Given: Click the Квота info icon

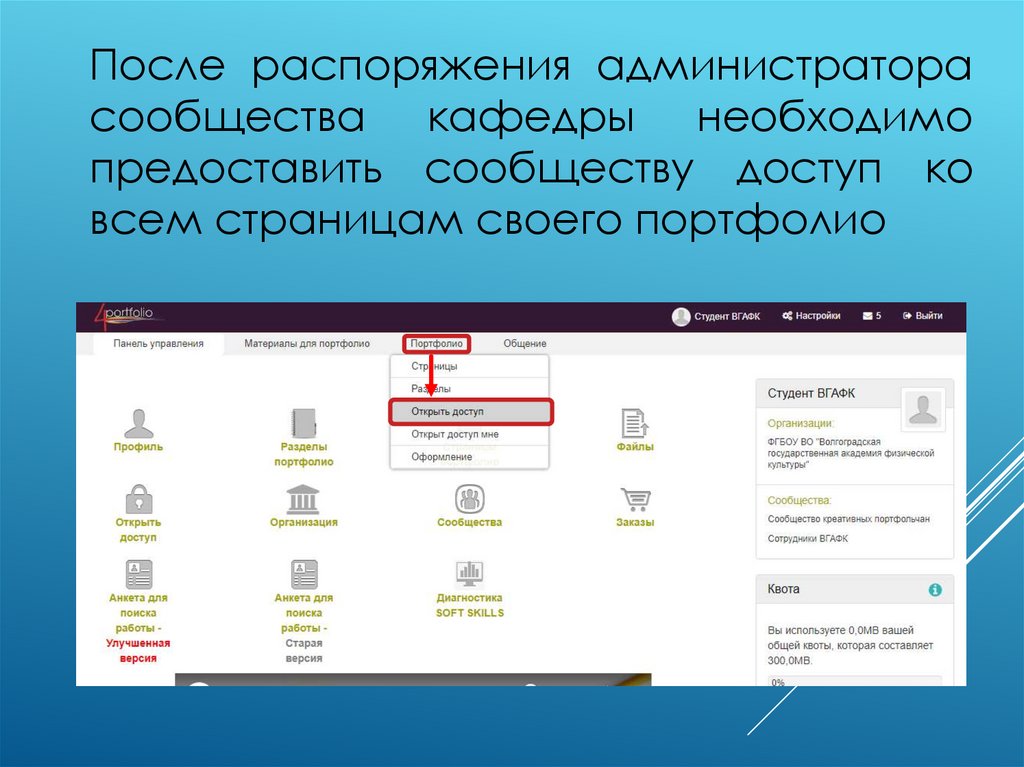Looking at the screenshot, I should (x=935, y=589).
